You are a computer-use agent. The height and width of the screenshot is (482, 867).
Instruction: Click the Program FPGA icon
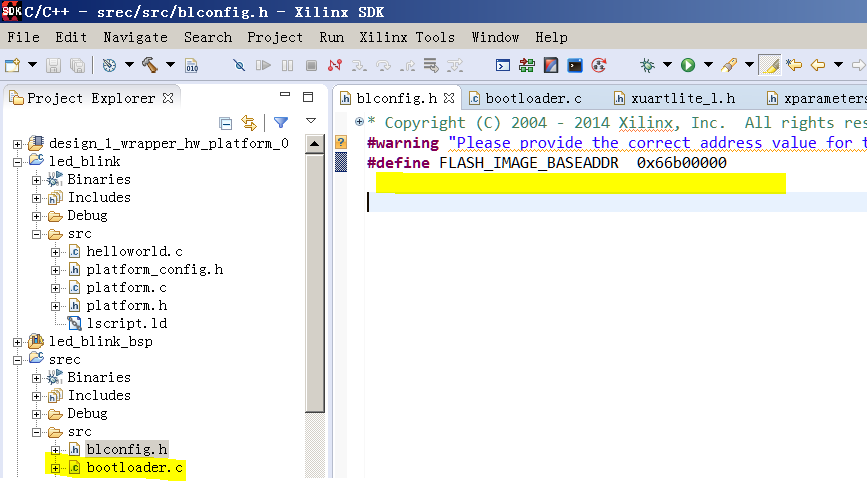(x=527, y=65)
